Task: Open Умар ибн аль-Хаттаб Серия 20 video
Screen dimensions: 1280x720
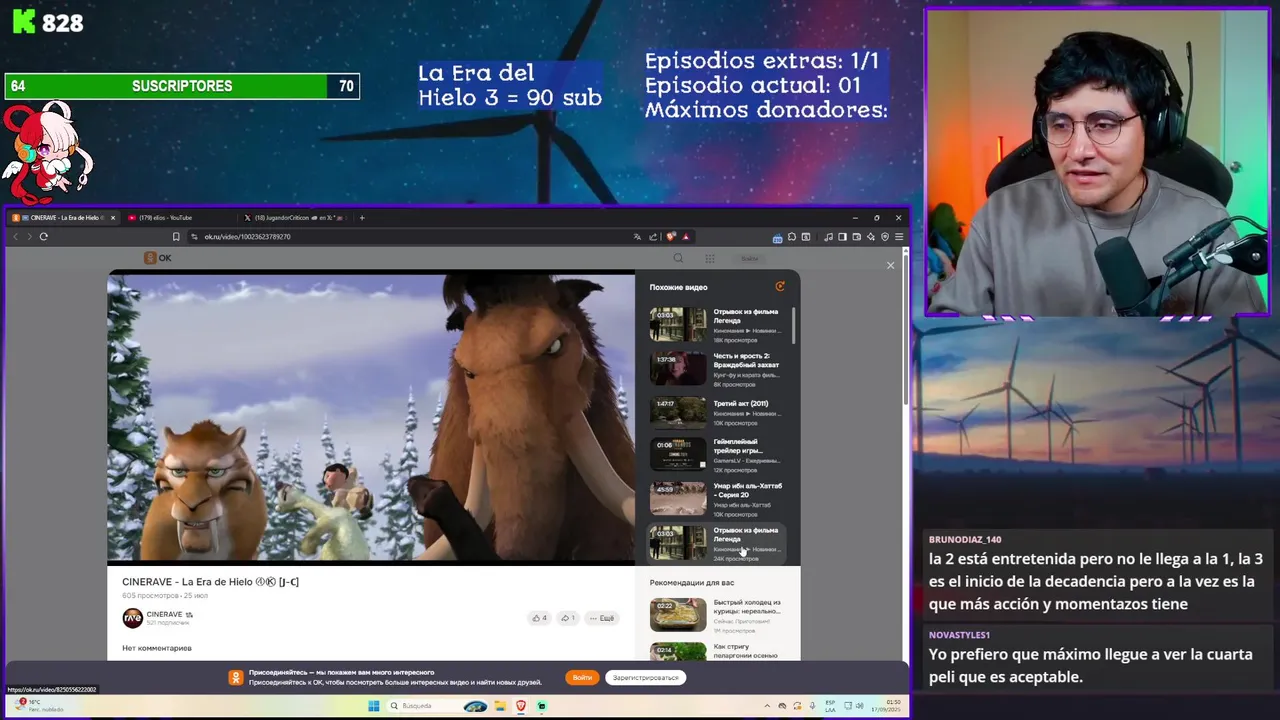Action: pos(678,498)
